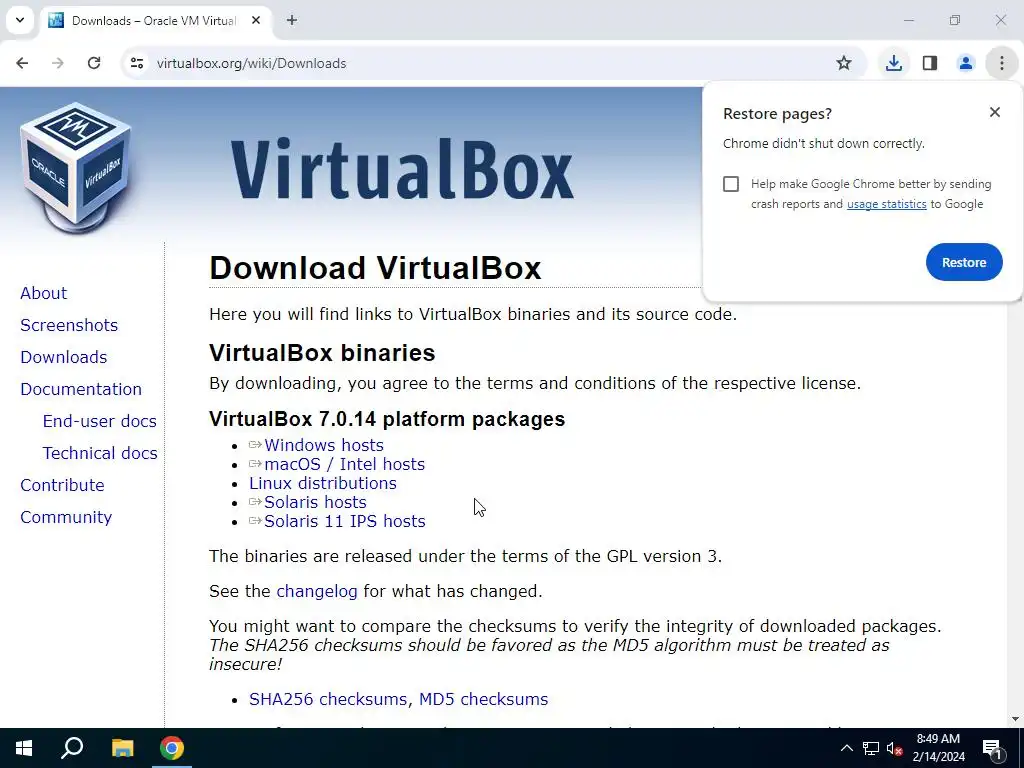Image resolution: width=1024 pixels, height=768 pixels.
Task: Open the Windows Start menu
Action: point(24,748)
